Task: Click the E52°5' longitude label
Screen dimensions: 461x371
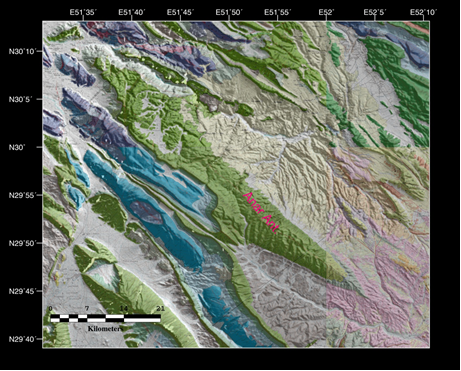Action: (375, 12)
